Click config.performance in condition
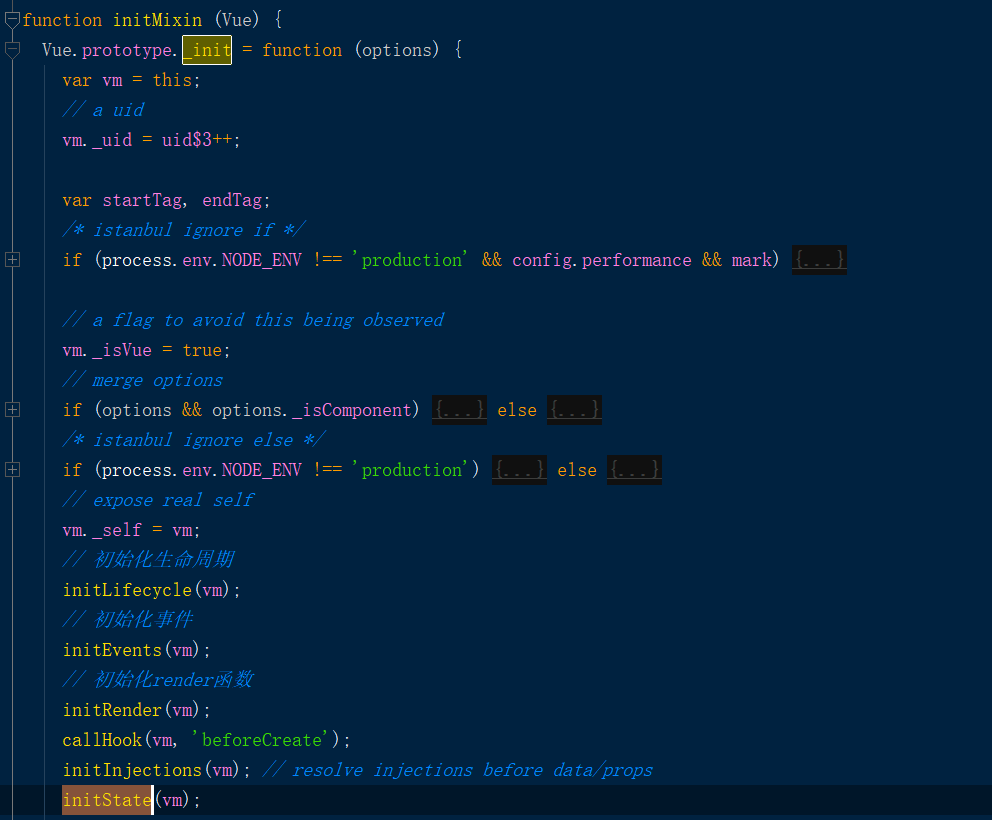The width and height of the screenshot is (992, 820). coord(602,260)
